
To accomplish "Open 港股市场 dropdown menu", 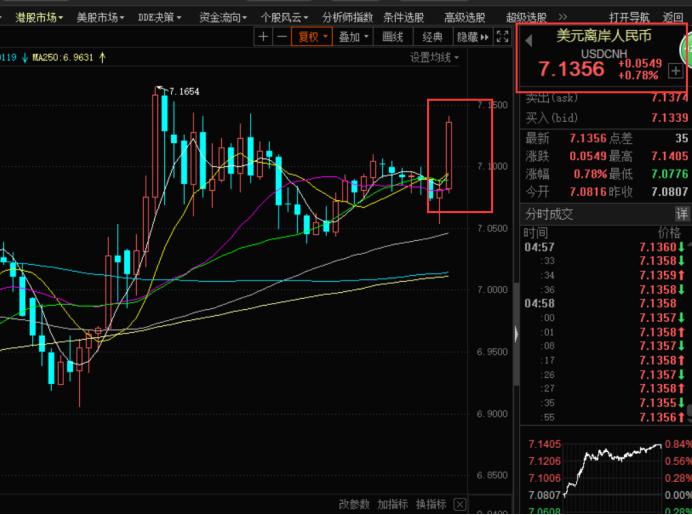I will pos(38,17).
